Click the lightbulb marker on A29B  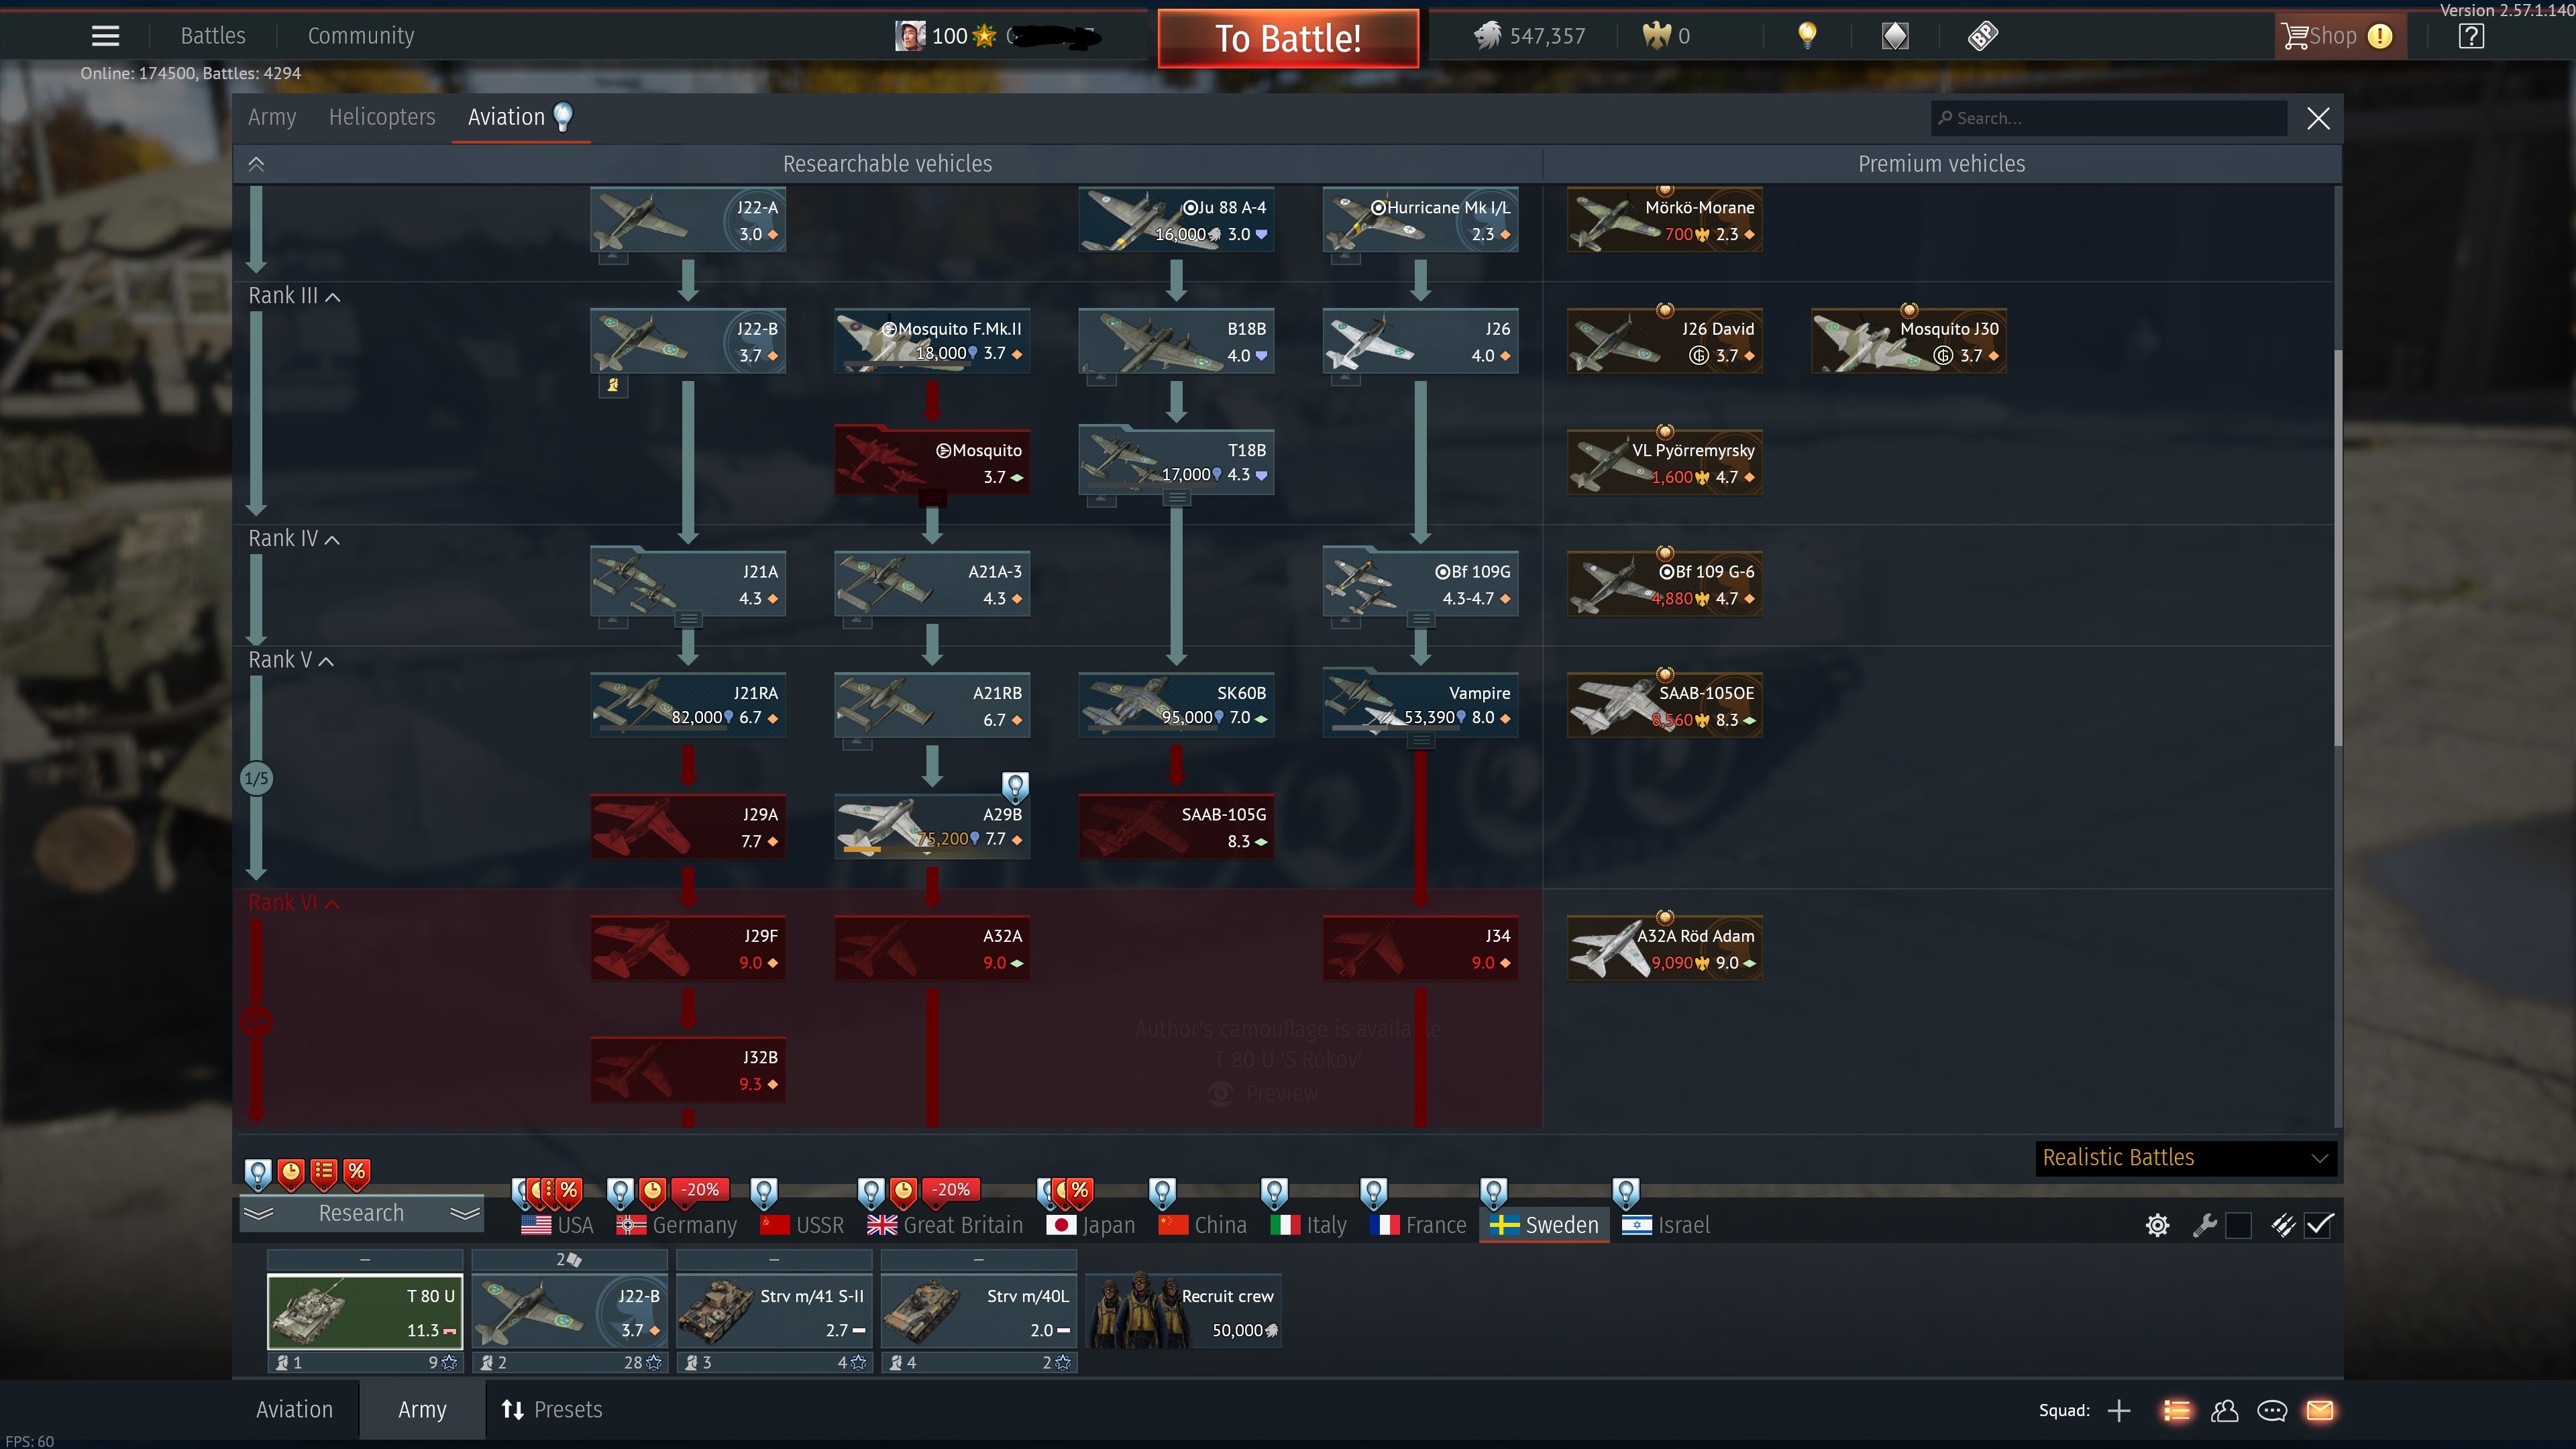tap(1015, 787)
